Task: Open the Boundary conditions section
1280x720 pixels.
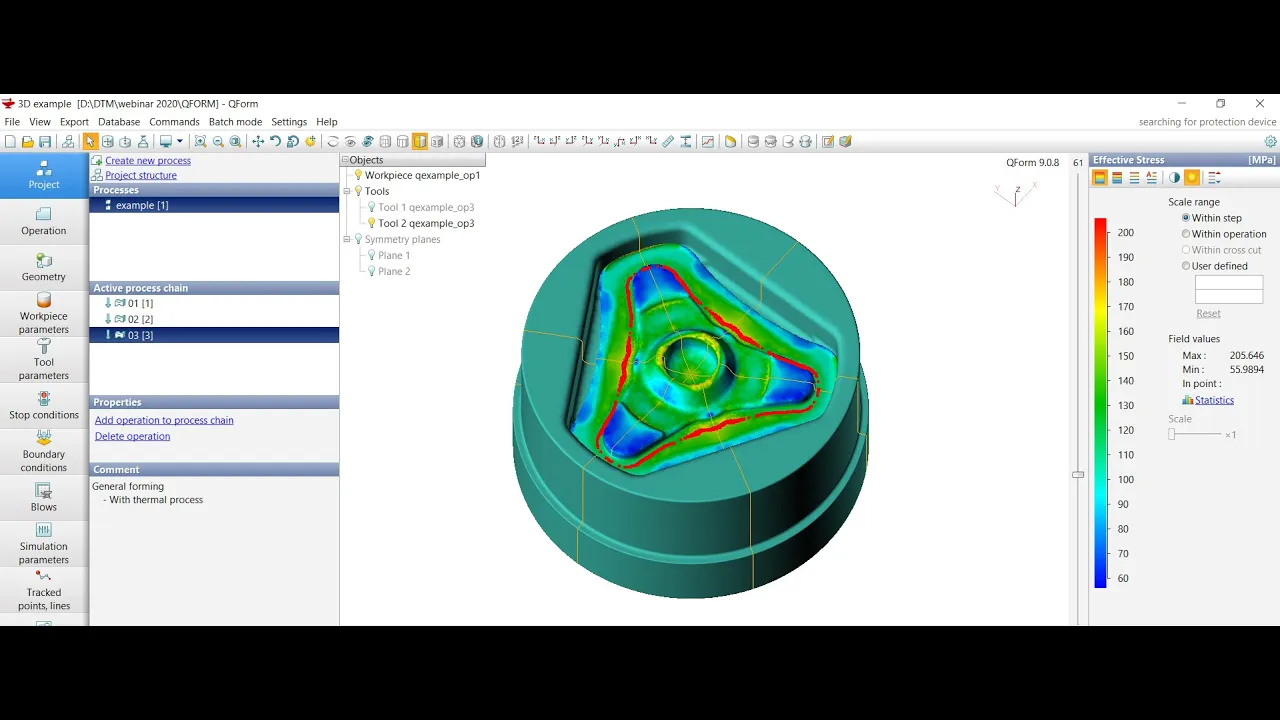Action: coord(44,452)
